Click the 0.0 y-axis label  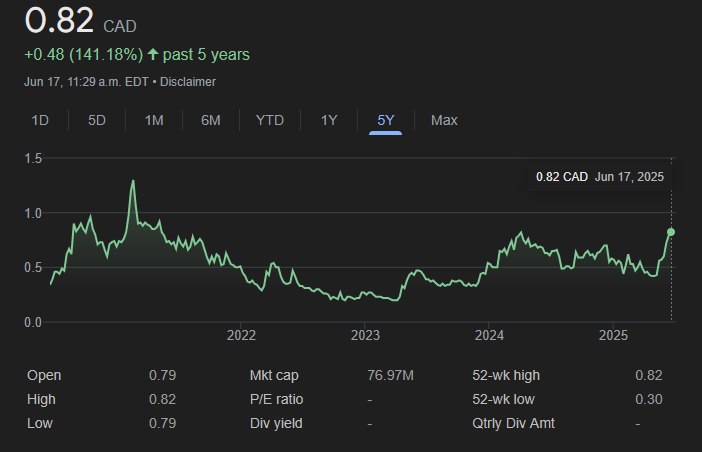(x=33, y=322)
